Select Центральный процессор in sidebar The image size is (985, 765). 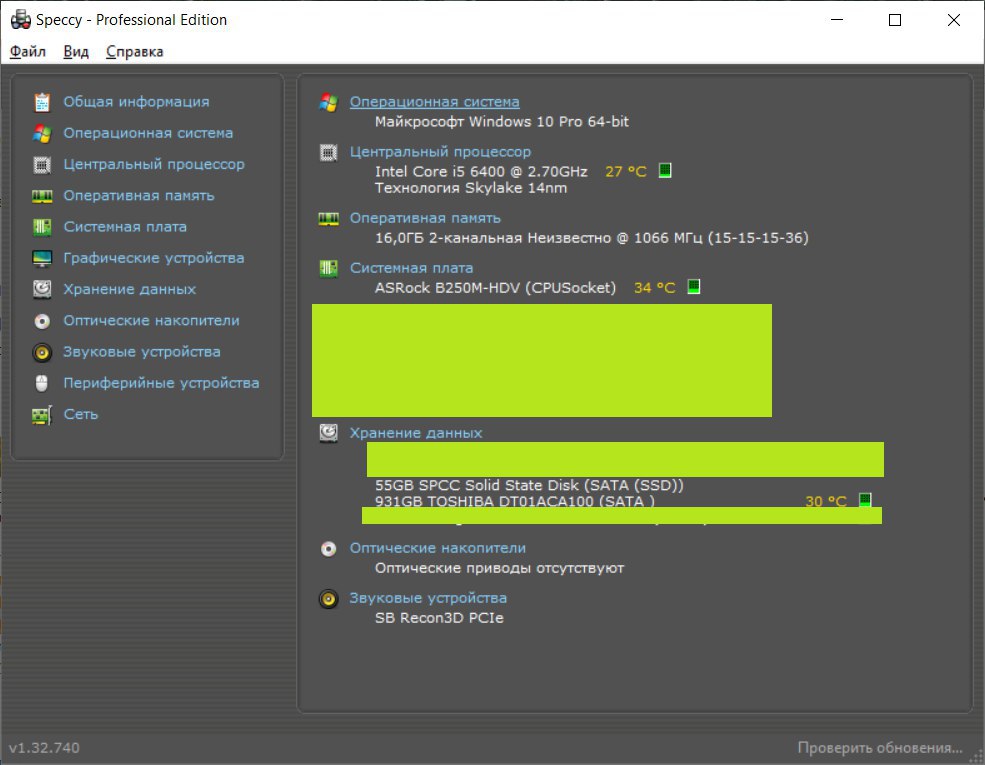coord(154,165)
